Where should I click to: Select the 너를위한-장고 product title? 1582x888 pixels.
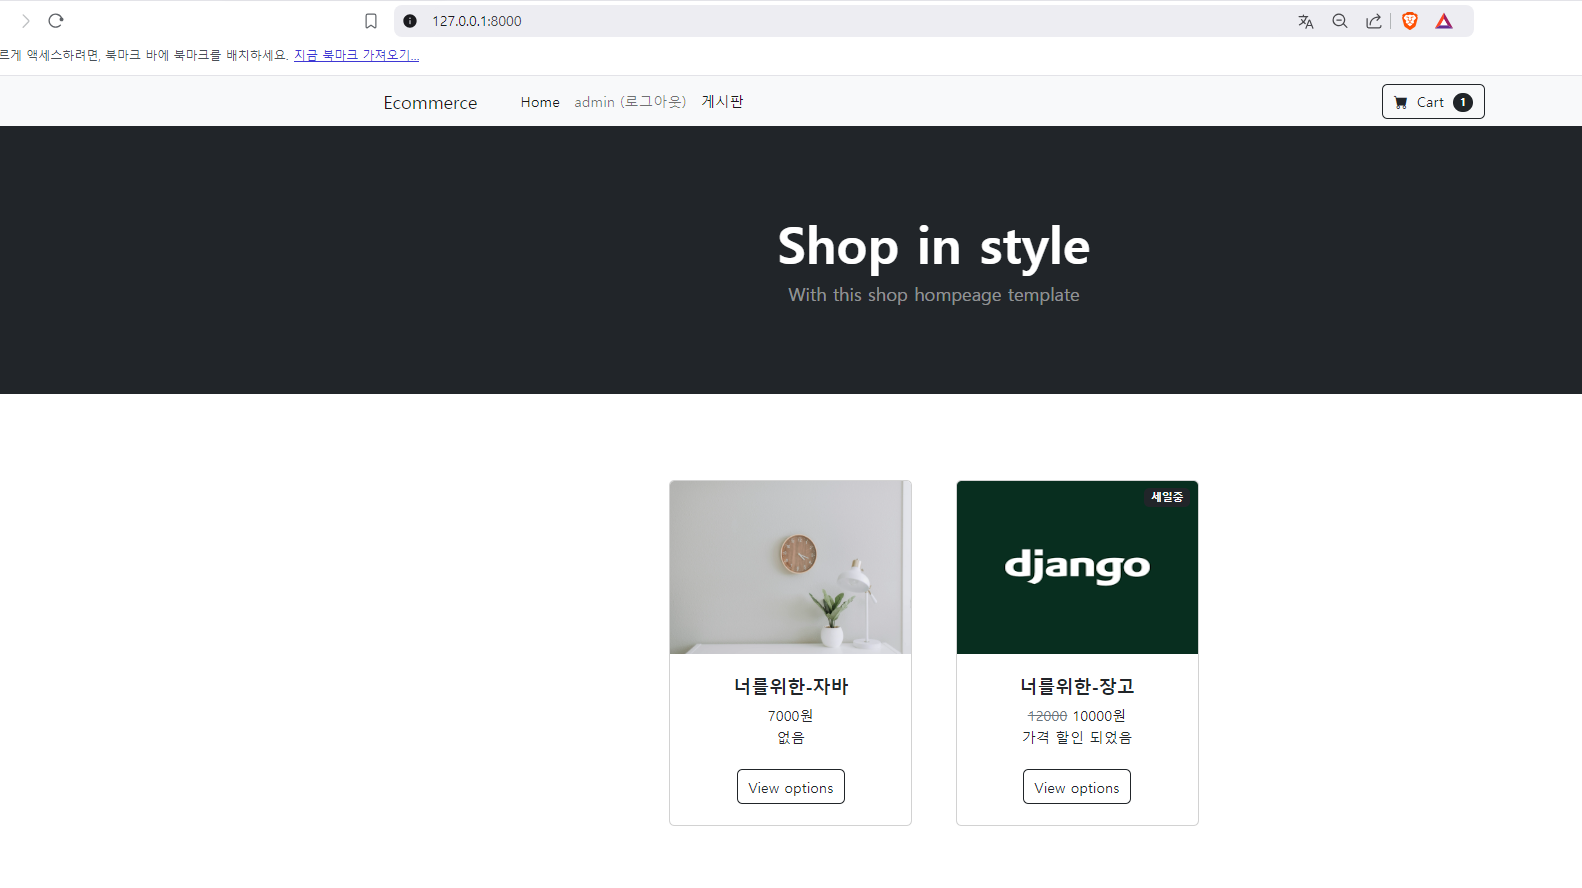[x=1077, y=686]
